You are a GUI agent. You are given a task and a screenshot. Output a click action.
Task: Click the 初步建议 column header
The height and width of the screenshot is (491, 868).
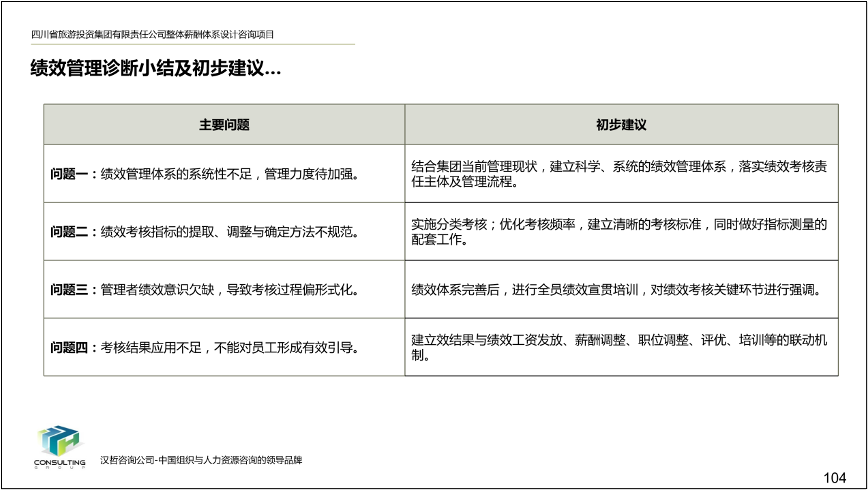coord(621,125)
